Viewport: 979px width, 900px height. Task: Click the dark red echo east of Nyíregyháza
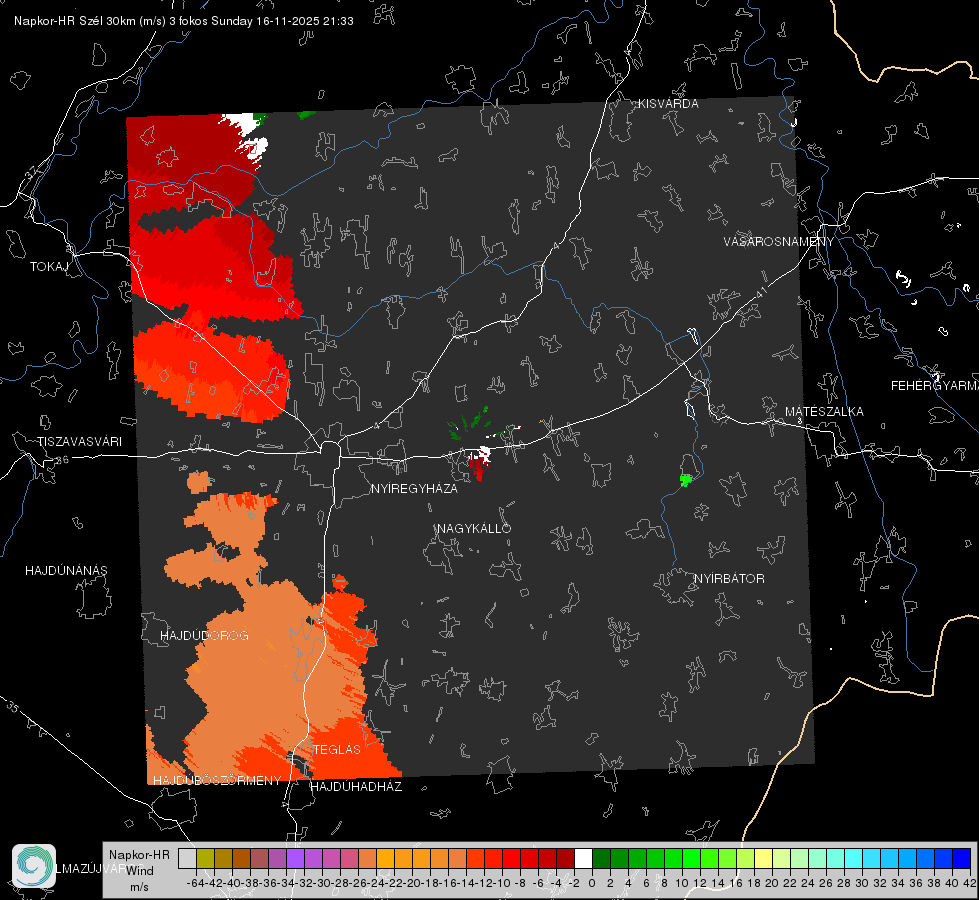click(477, 467)
